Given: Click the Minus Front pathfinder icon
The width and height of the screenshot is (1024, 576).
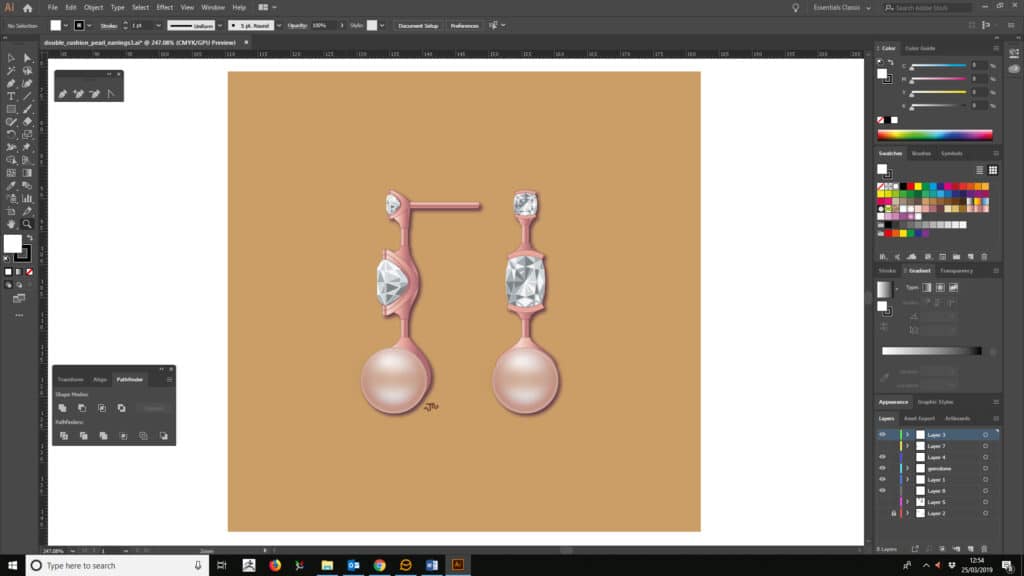Looking at the screenshot, I should [x=82, y=408].
